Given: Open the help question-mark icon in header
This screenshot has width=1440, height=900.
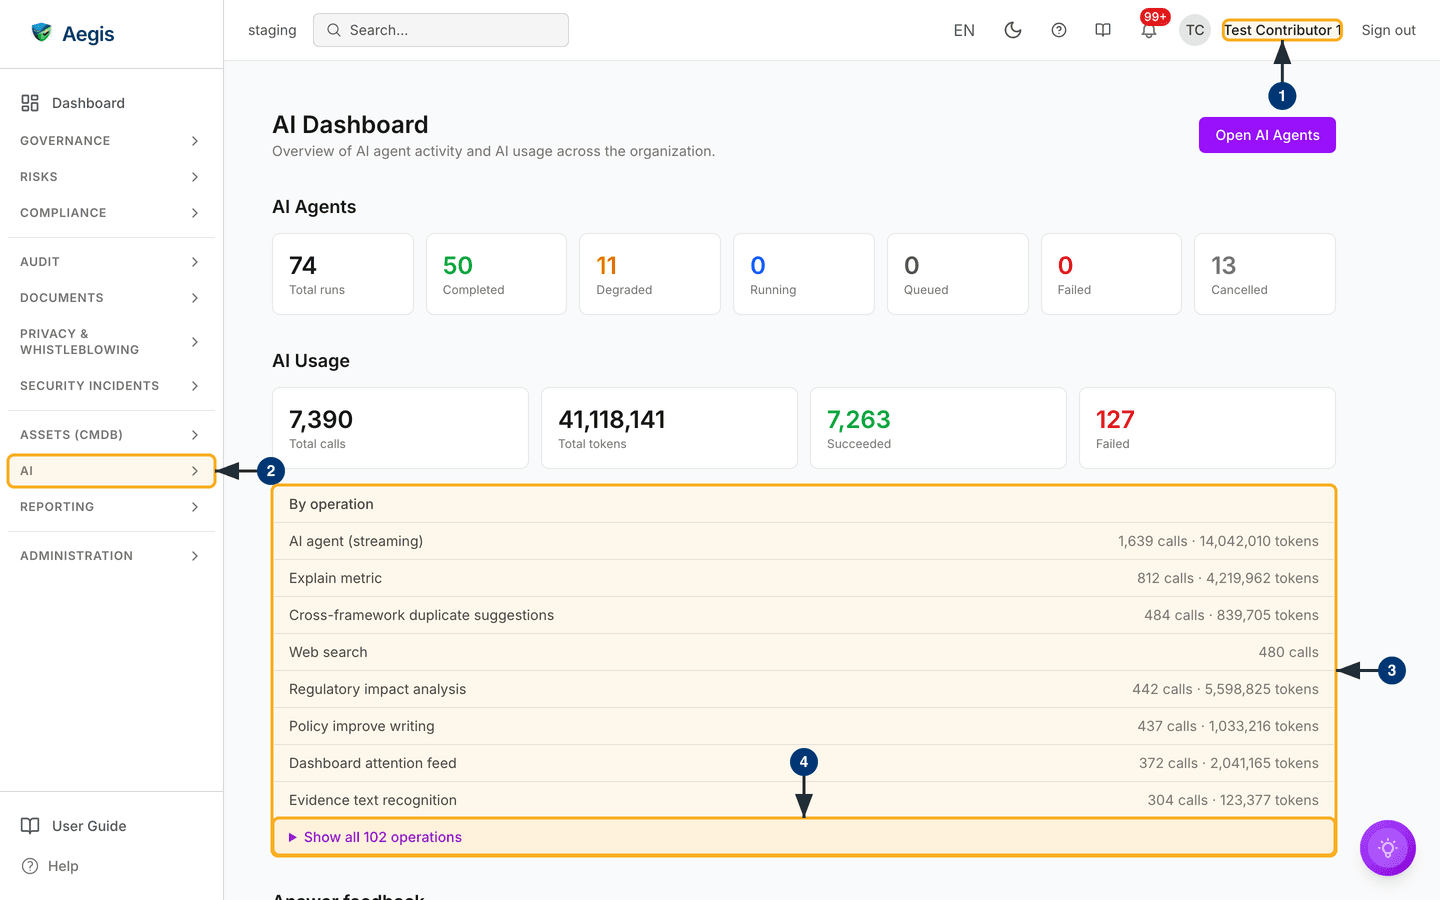Looking at the screenshot, I should point(1059,30).
